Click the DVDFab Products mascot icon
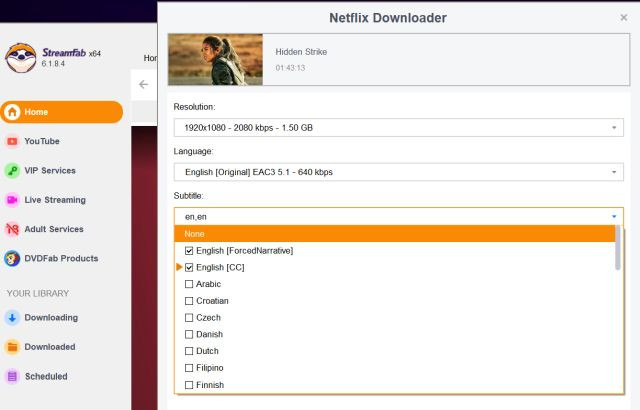640x410 pixels. (12, 259)
